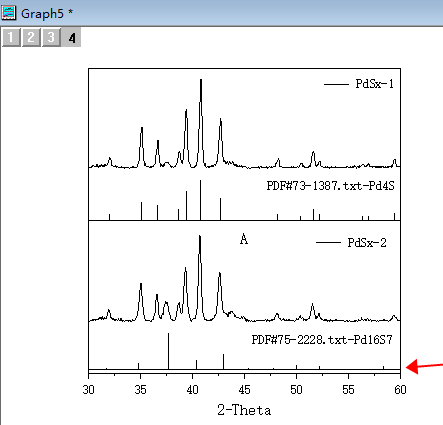Click the 2-Theta axis title
The height and width of the screenshot is (425, 443).
[244, 410]
